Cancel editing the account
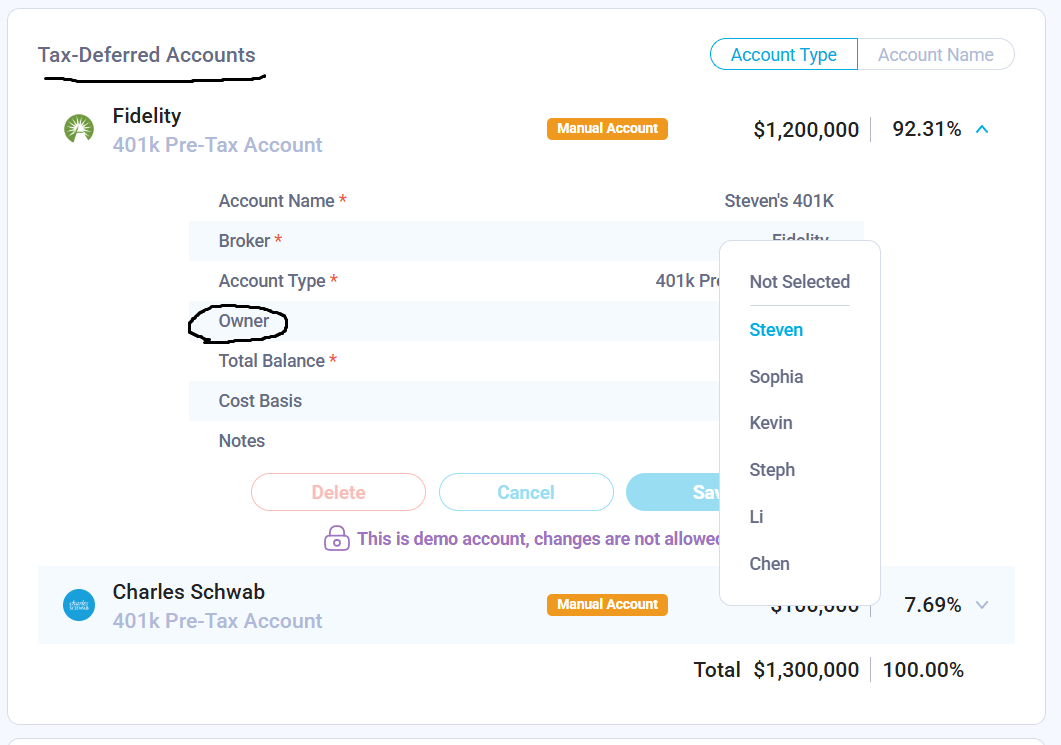 pos(526,492)
